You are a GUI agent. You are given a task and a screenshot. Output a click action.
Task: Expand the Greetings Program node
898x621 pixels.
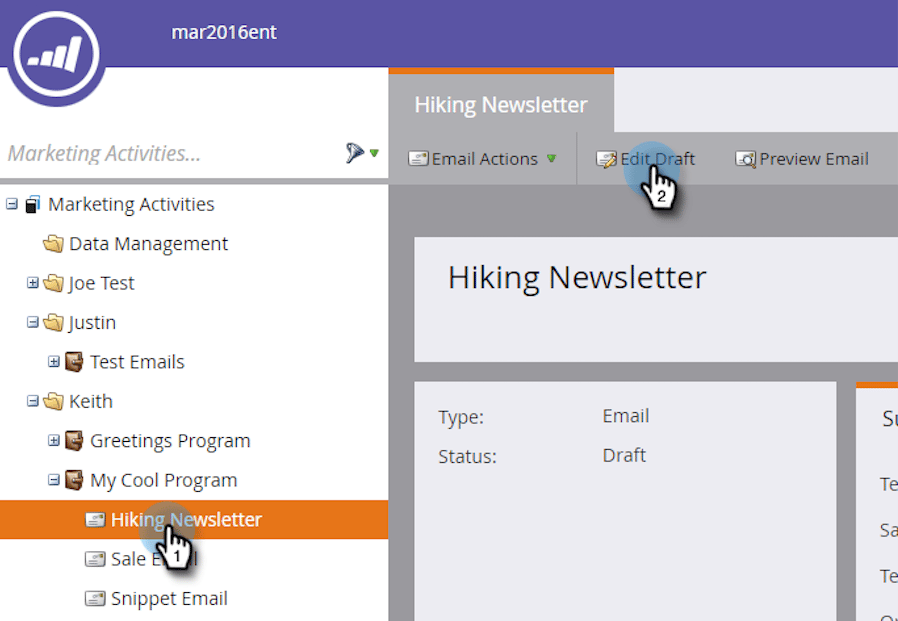point(52,440)
